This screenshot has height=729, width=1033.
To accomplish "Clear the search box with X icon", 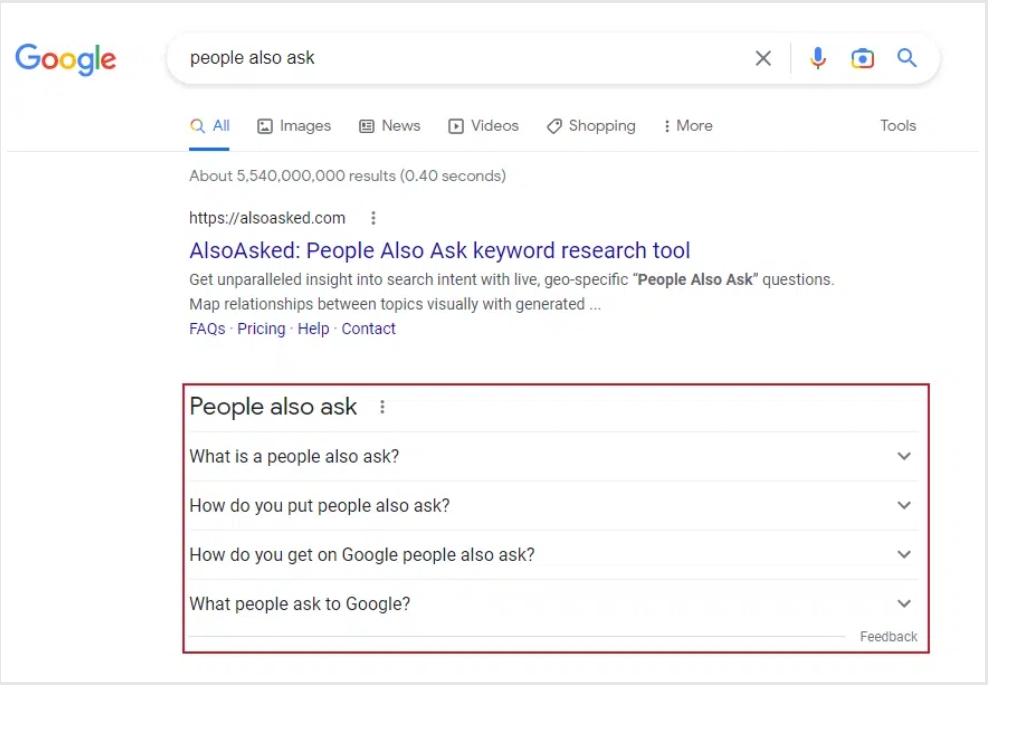I will [763, 59].
